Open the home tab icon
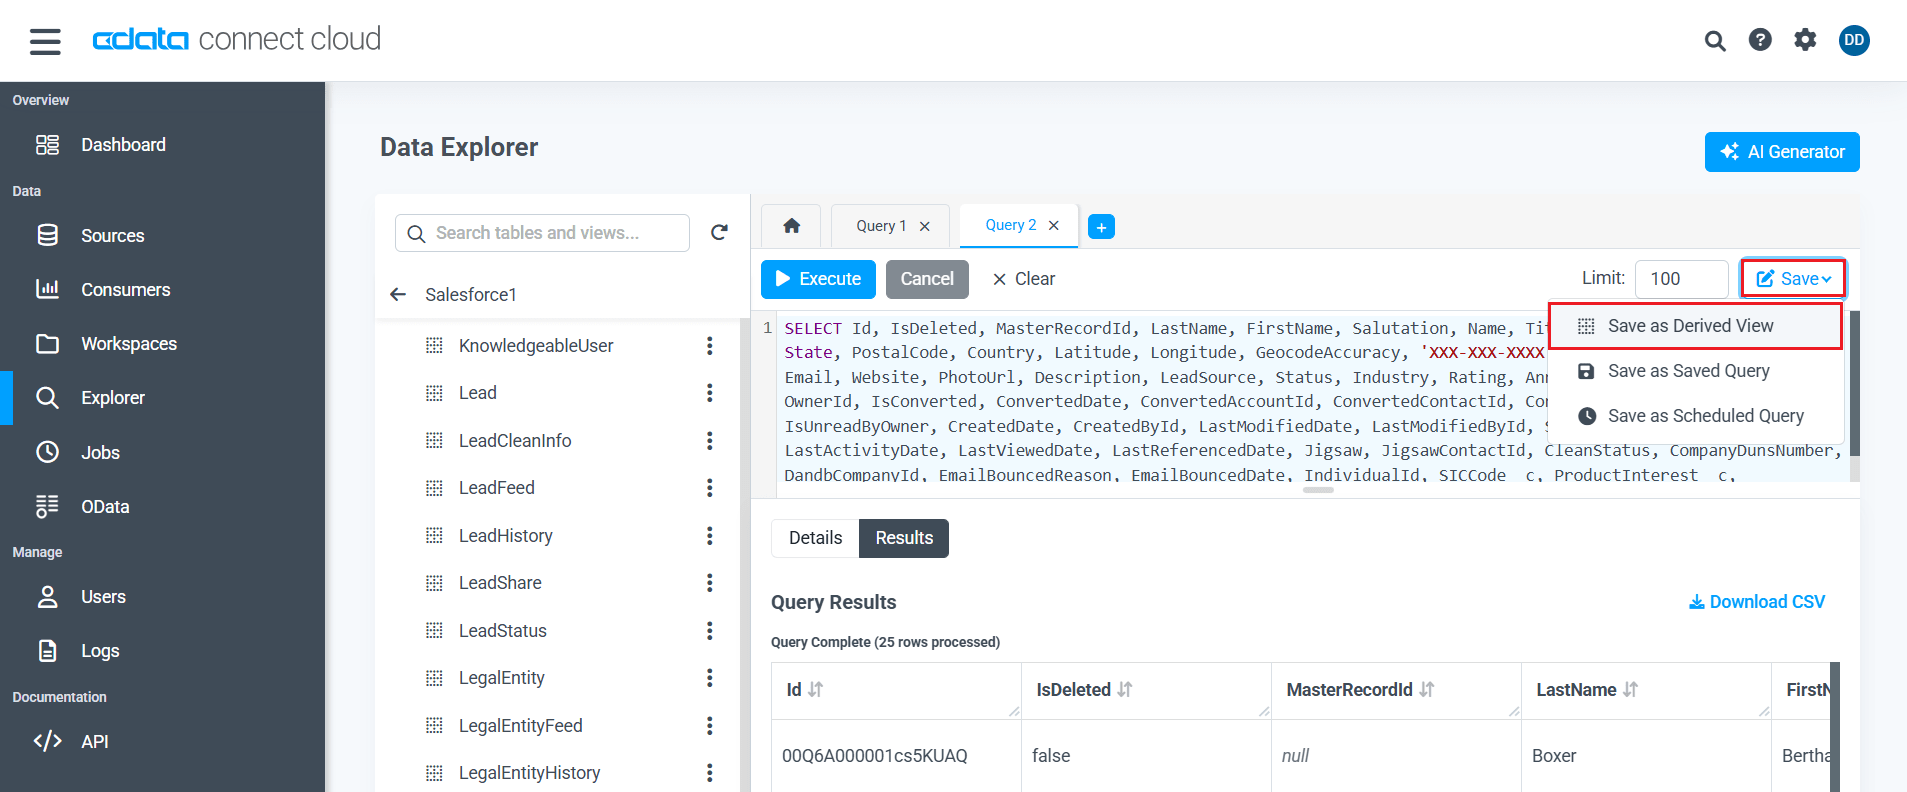1907x792 pixels. (791, 226)
